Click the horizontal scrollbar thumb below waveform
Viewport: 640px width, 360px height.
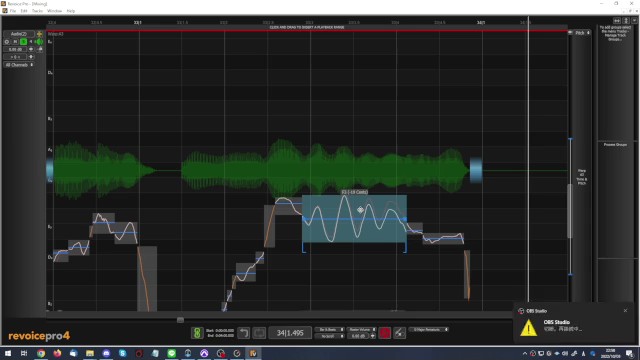tap(180, 320)
